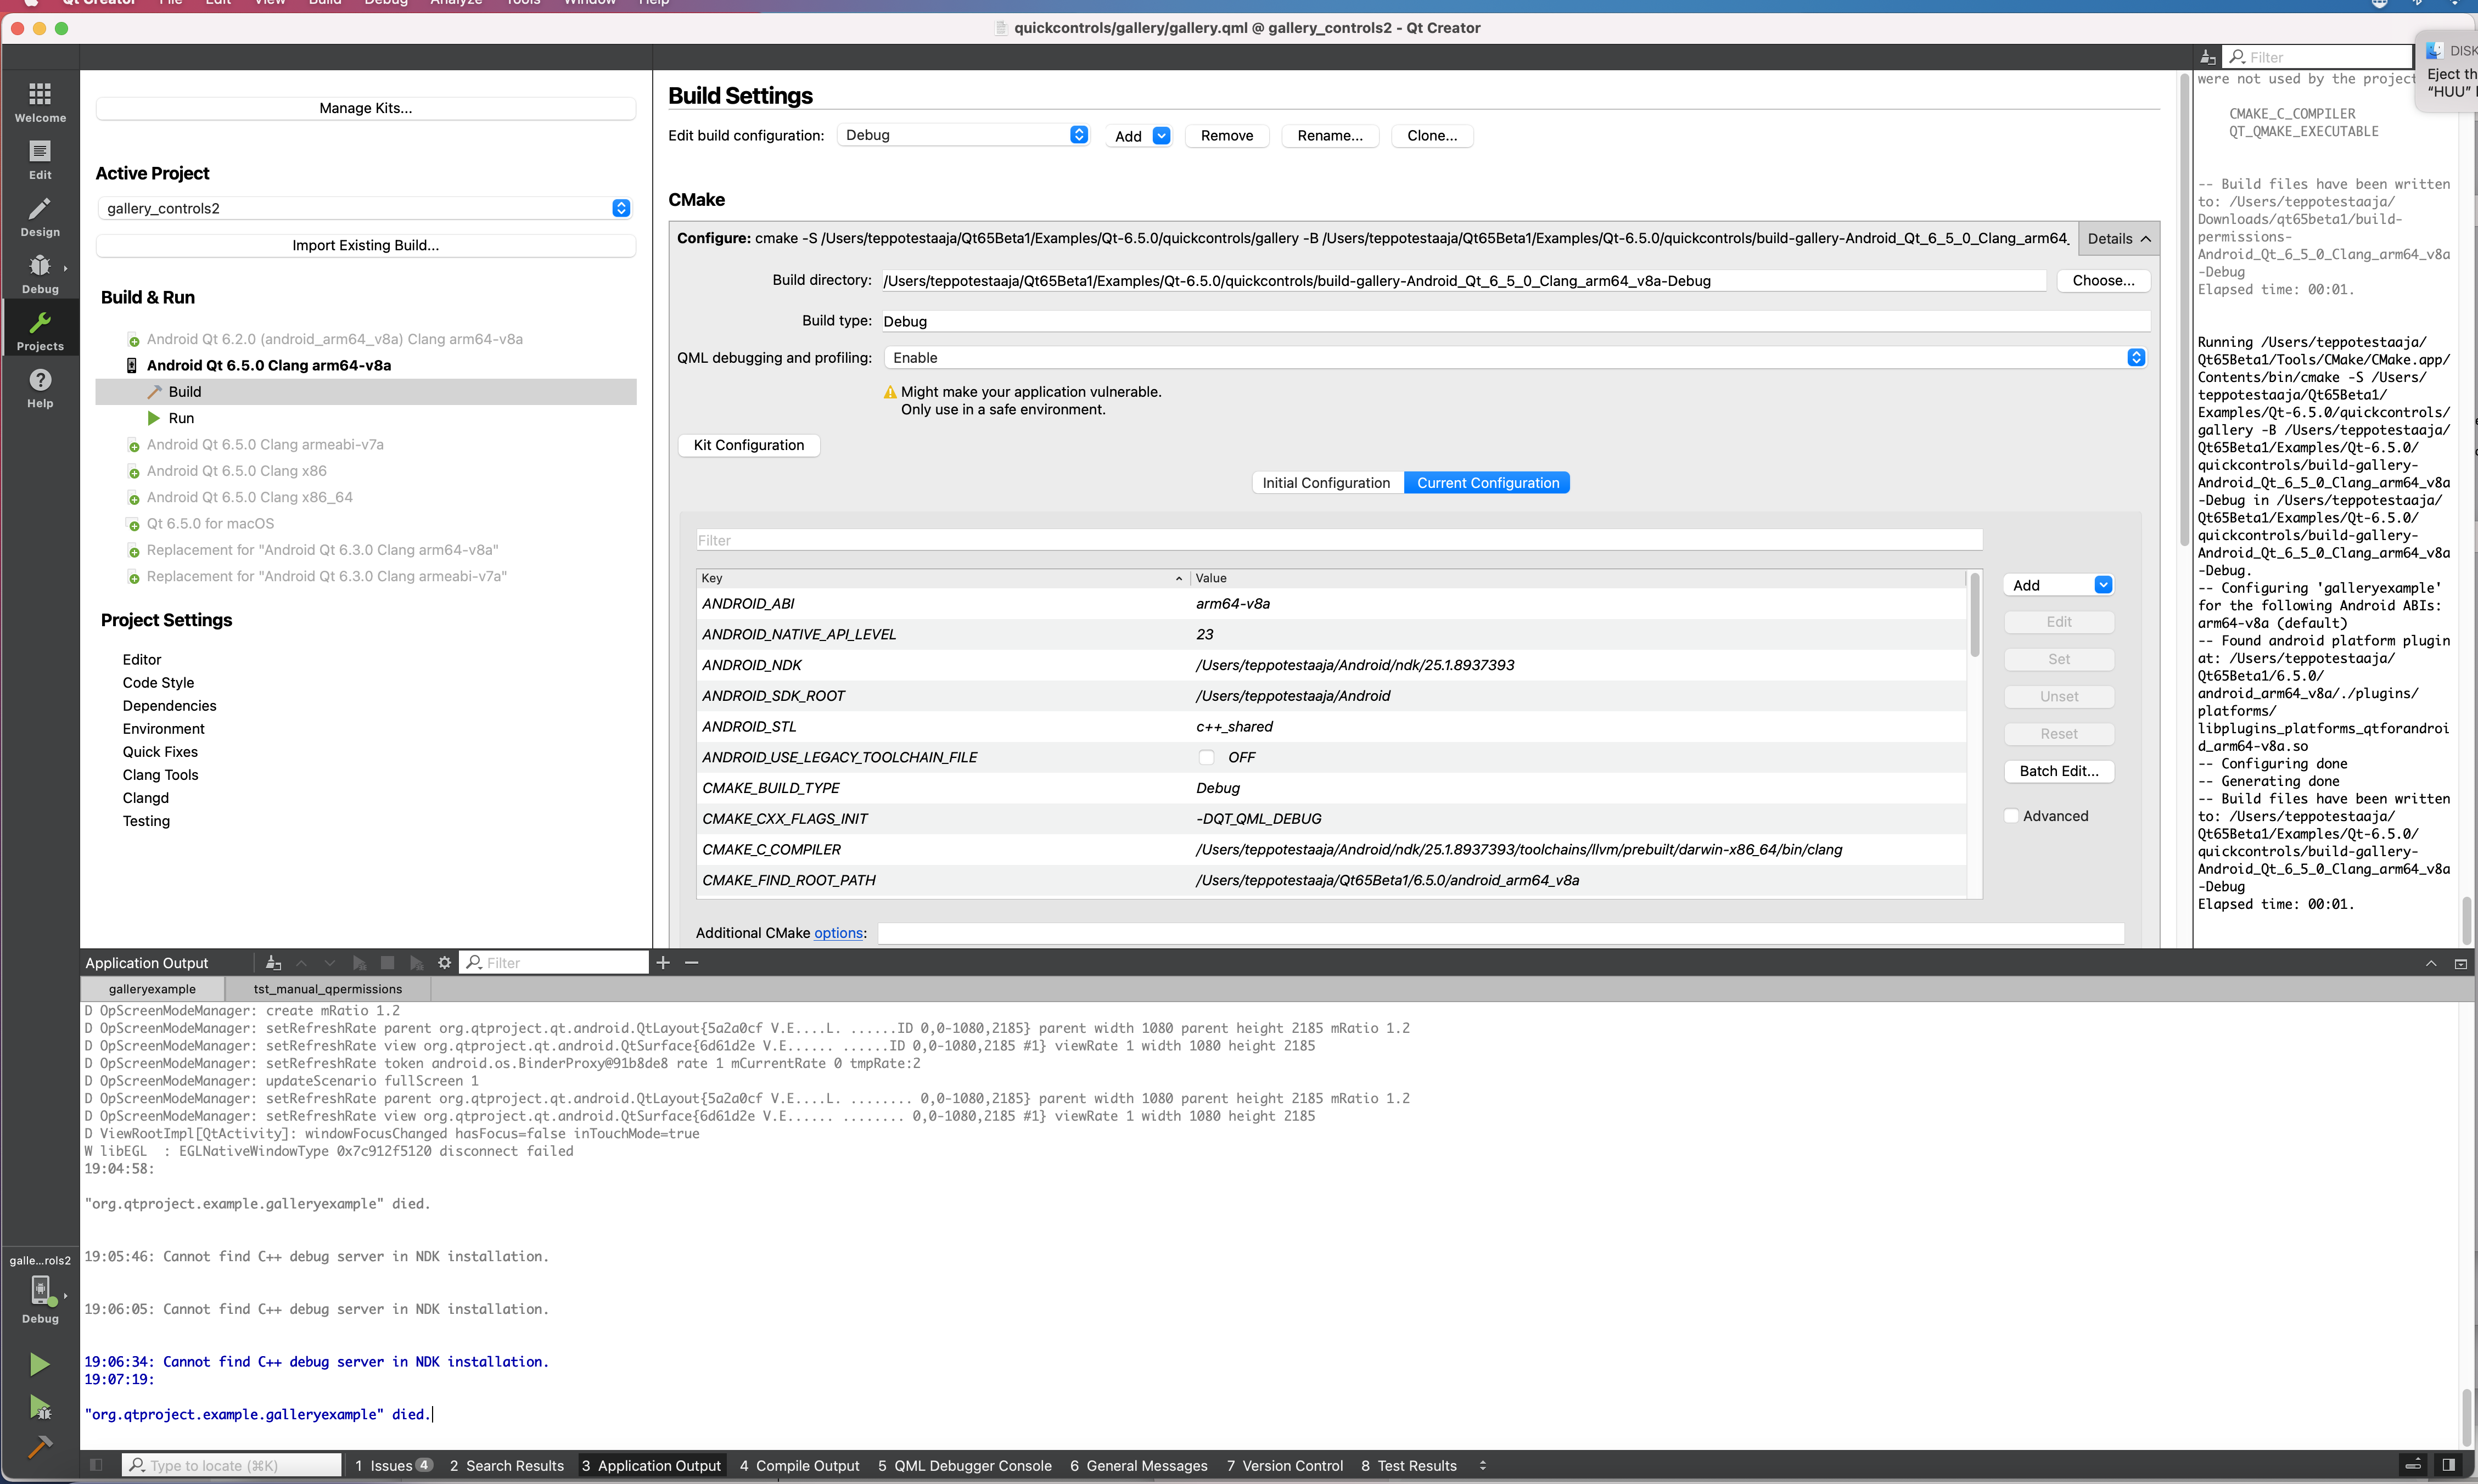Click Application Output vertical scrollbar
Screen dimensions: 2478x1484
point(2467,1417)
